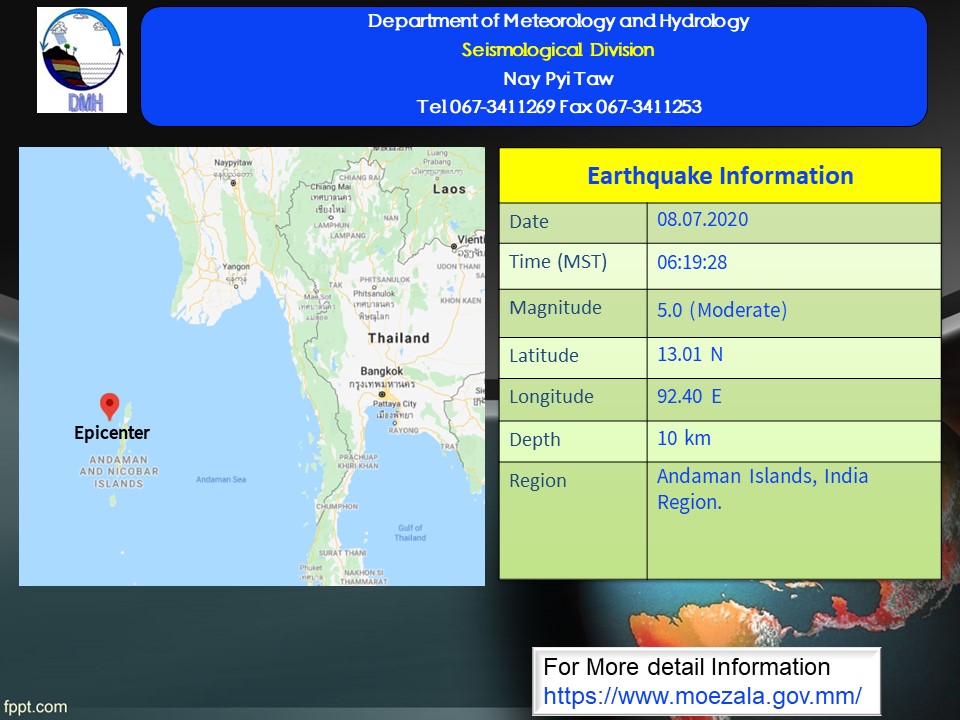The image size is (960, 720).
Task: Click the fppt.com watermark text
Action: (x=35, y=707)
